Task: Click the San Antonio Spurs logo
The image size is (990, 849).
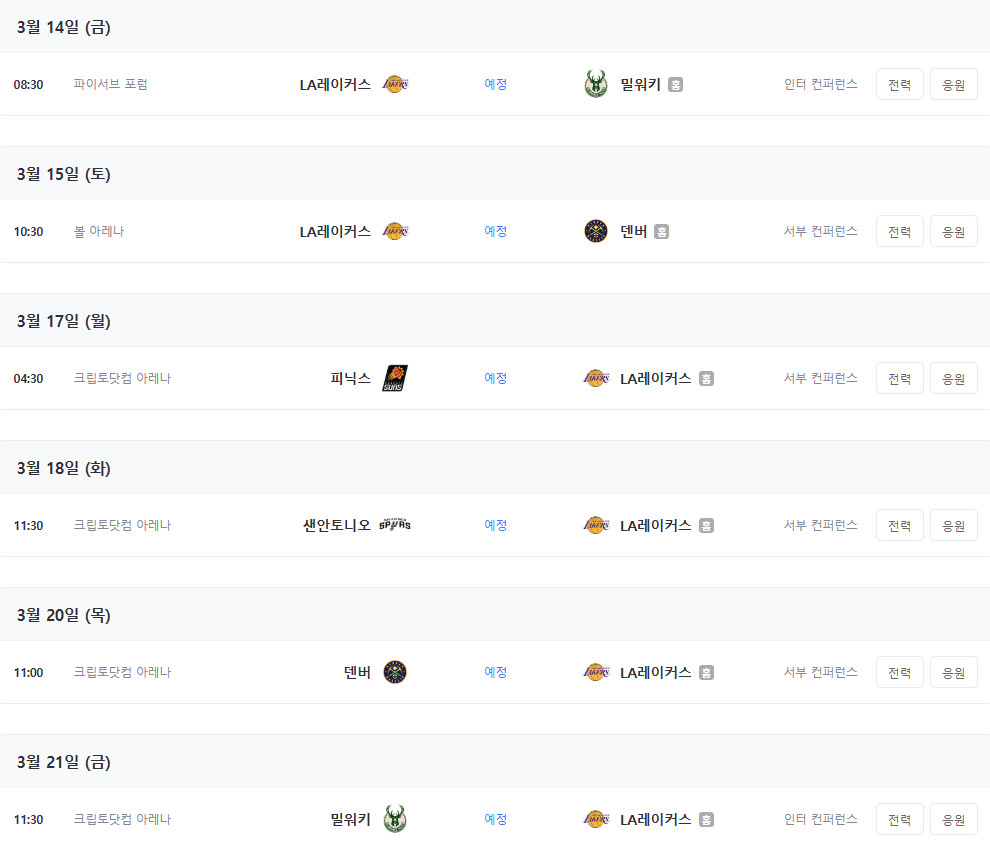Action: point(395,525)
